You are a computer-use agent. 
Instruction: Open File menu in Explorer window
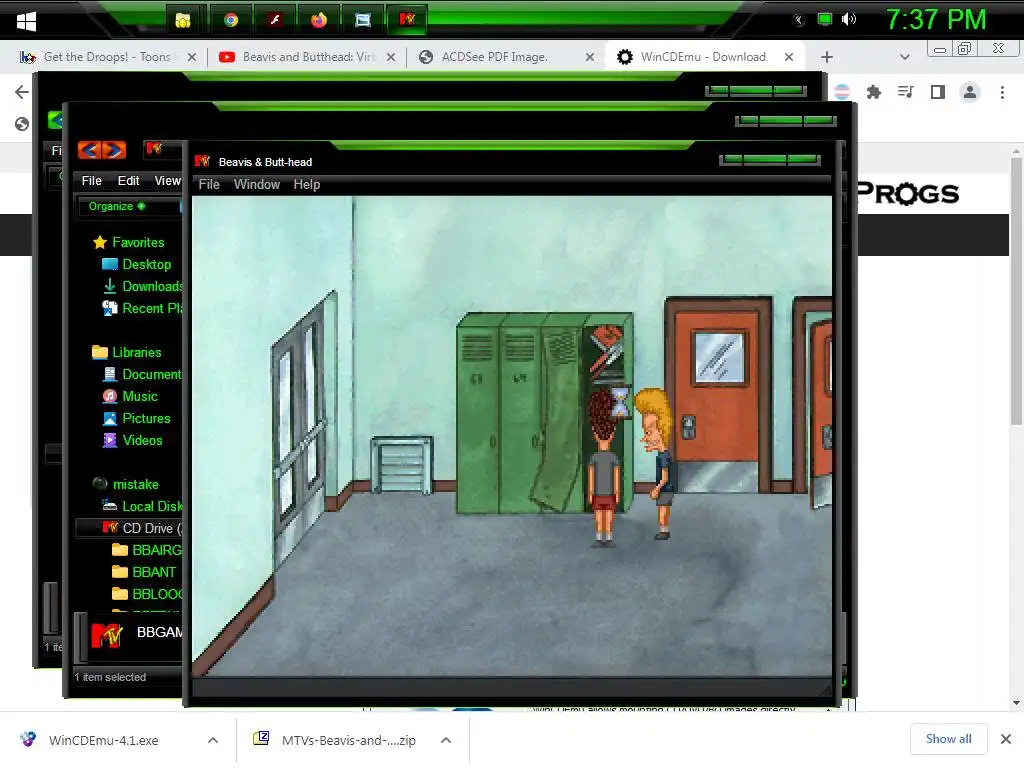click(x=91, y=181)
